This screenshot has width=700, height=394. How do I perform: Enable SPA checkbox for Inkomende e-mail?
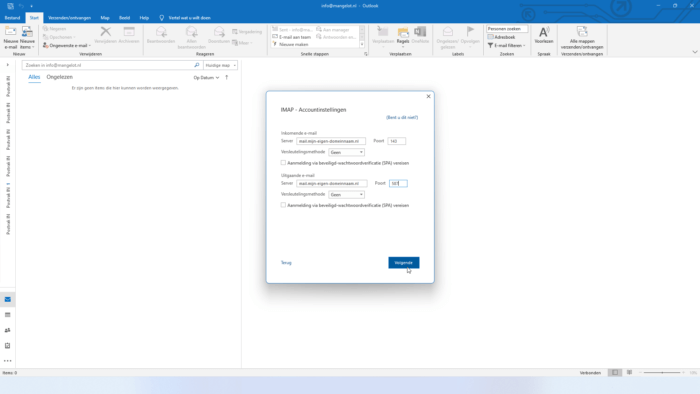click(283, 163)
